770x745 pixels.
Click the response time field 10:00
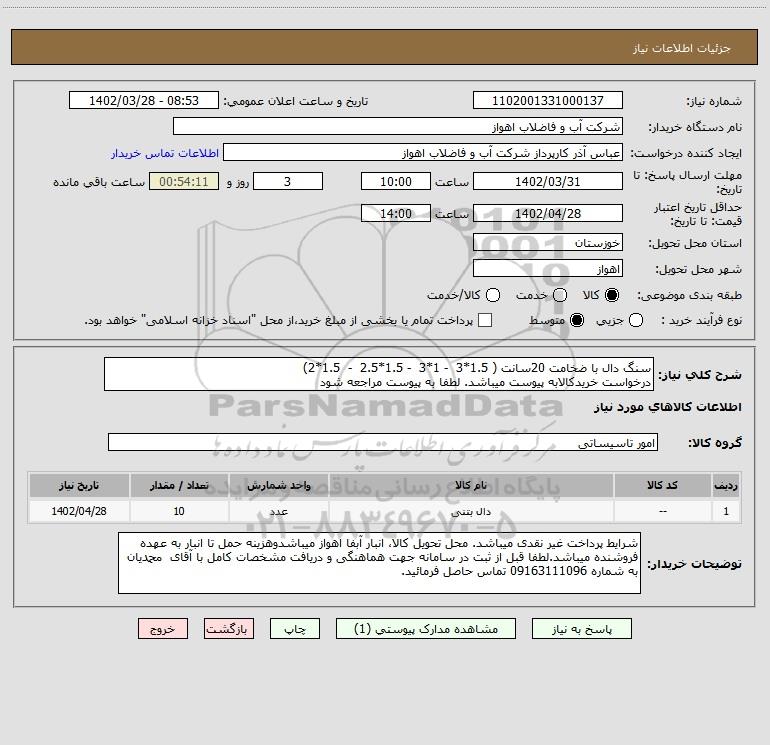tap(396, 182)
